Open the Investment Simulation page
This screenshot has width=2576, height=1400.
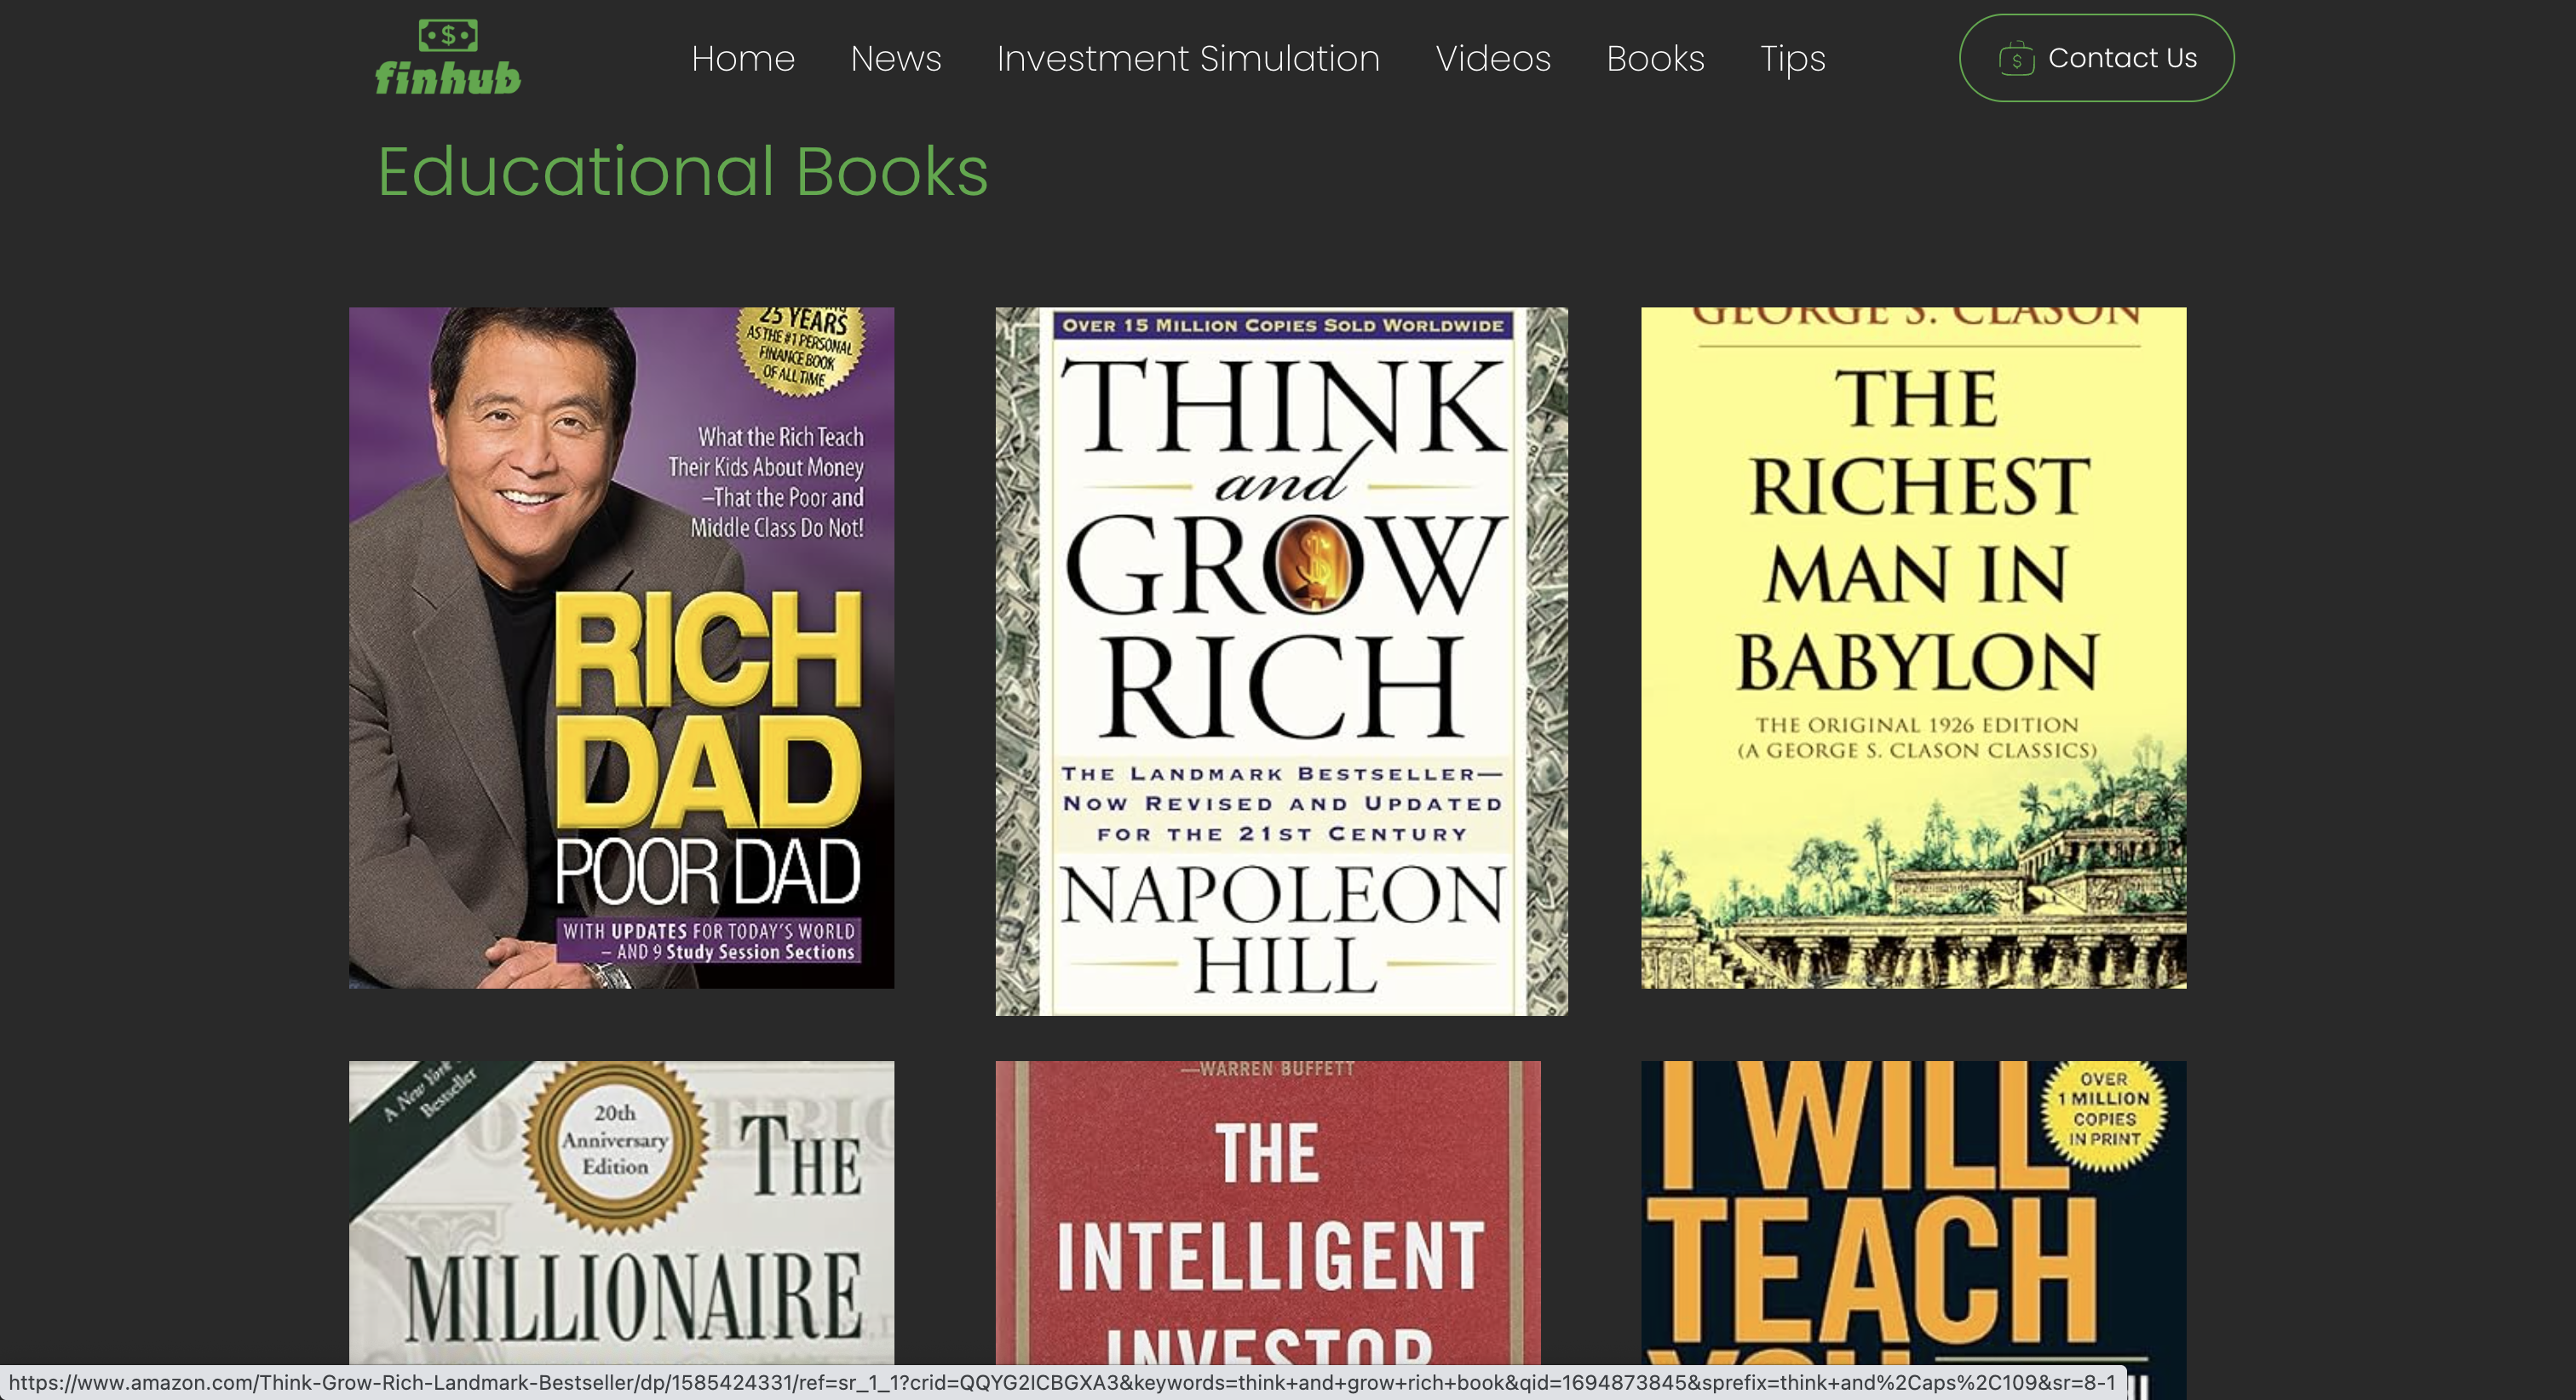(x=1188, y=58)
